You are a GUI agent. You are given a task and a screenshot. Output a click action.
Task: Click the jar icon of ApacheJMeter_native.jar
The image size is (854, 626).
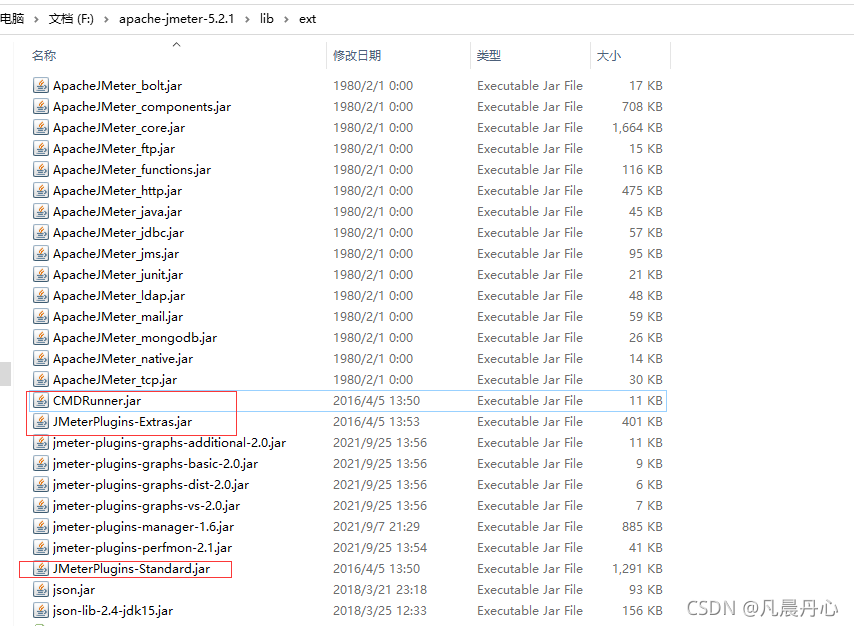(x=41, y=358)
